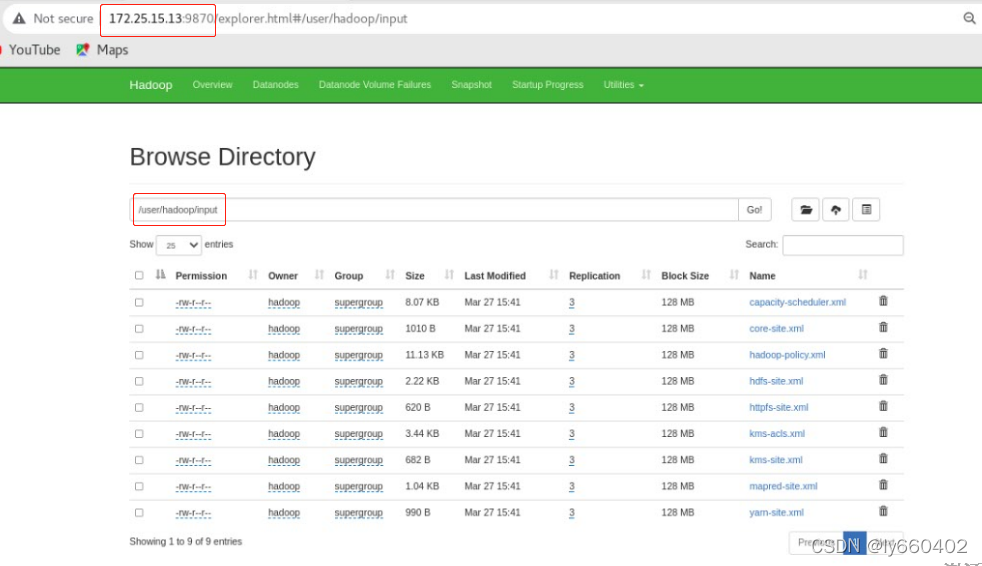
Task: Click the Go! button
Action: click(x=754, y=210)
